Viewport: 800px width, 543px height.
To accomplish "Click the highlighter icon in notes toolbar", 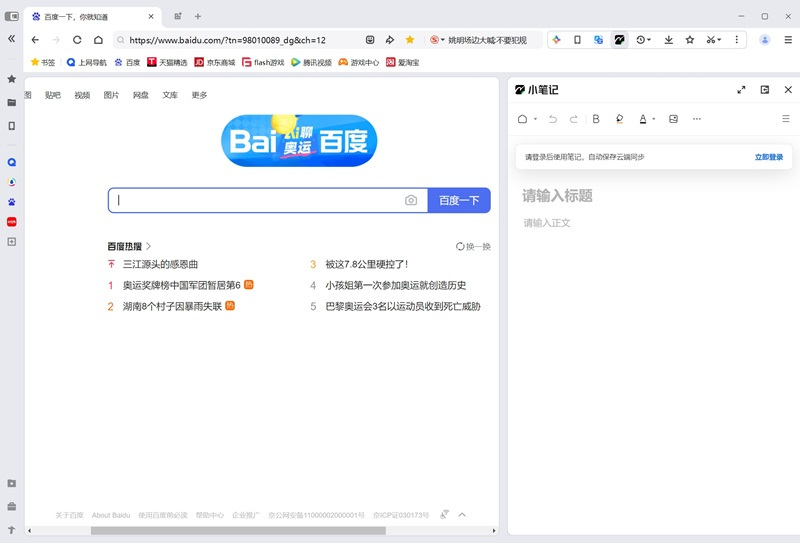I will tap(619, 119).
